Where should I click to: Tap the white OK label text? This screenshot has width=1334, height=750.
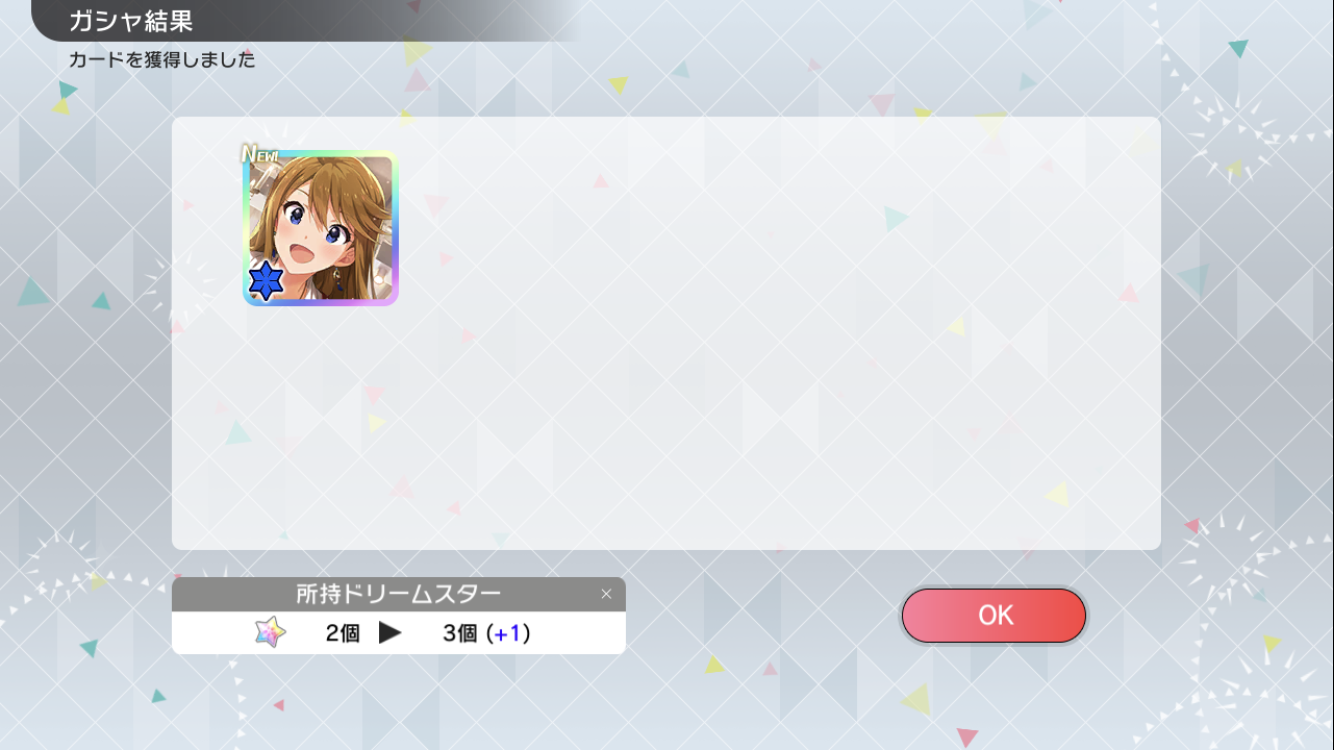[x=995, y=615]
